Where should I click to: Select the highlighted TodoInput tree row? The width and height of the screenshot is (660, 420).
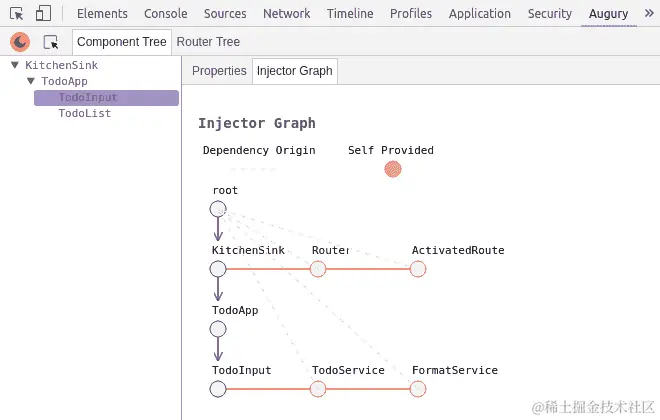(x=106, y=98)
